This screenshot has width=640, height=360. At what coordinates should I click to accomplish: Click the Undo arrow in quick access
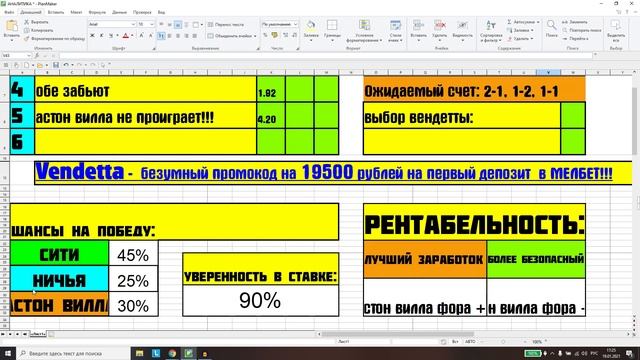point(65,65)
